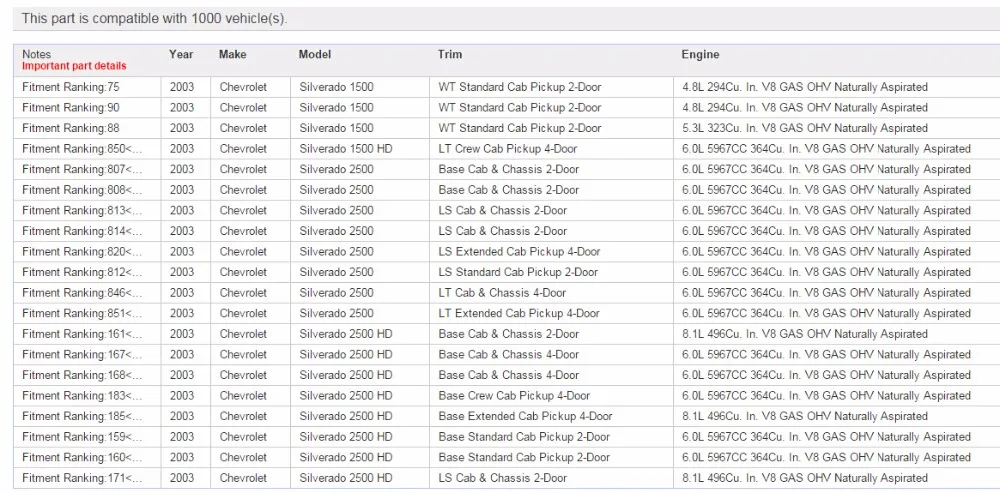This screenshot has height=493, width=1000.
Task: Select the 'Fitment Ranking:159<...' cell
Action: pyautogui.click(x=87, y=437)
